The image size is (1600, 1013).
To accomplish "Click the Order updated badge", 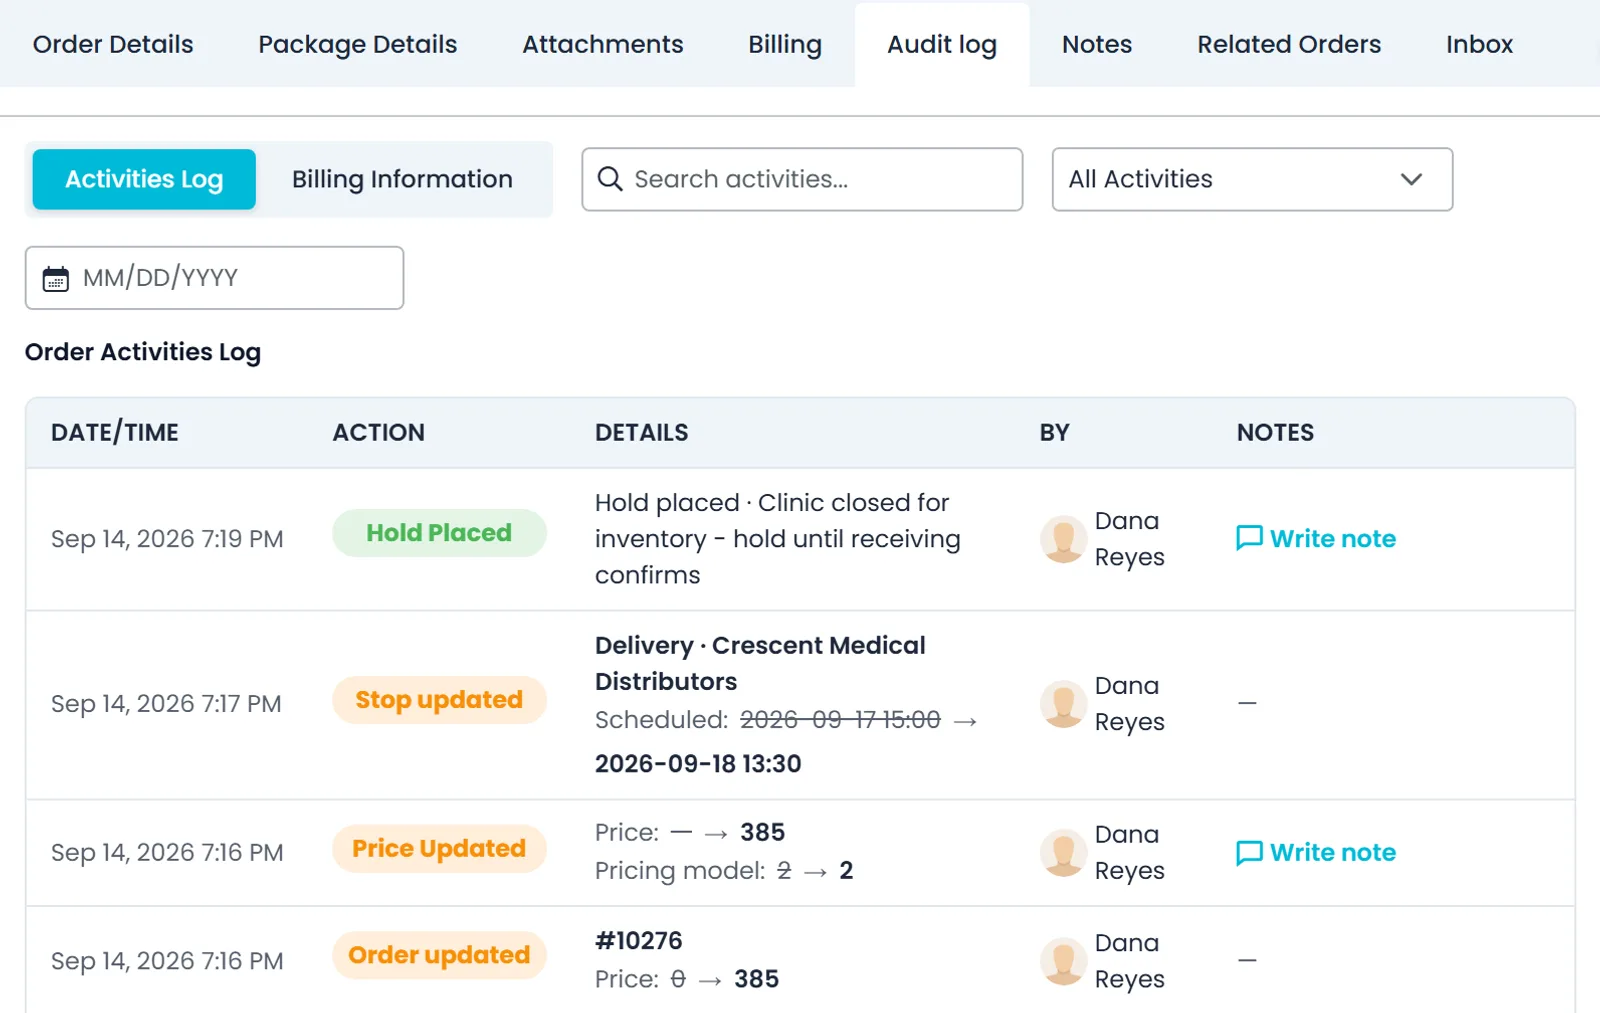I will [x=439, y=956].
